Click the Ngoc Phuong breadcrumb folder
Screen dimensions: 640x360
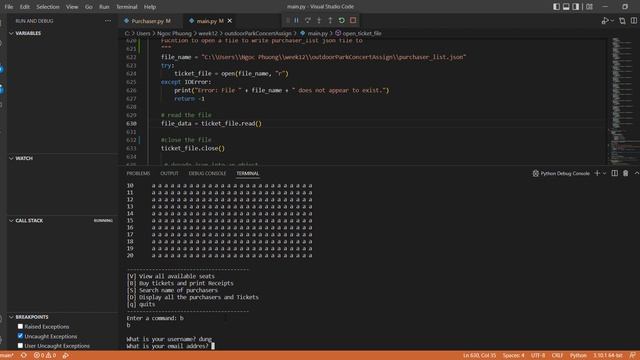[x=174, y=33]
